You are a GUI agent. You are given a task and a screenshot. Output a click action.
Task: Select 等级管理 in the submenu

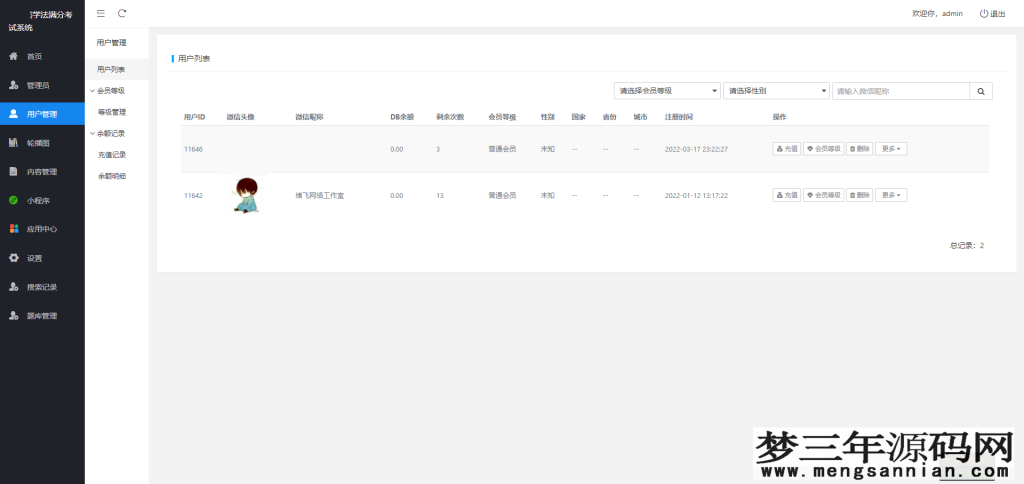(x=112, y=112)
